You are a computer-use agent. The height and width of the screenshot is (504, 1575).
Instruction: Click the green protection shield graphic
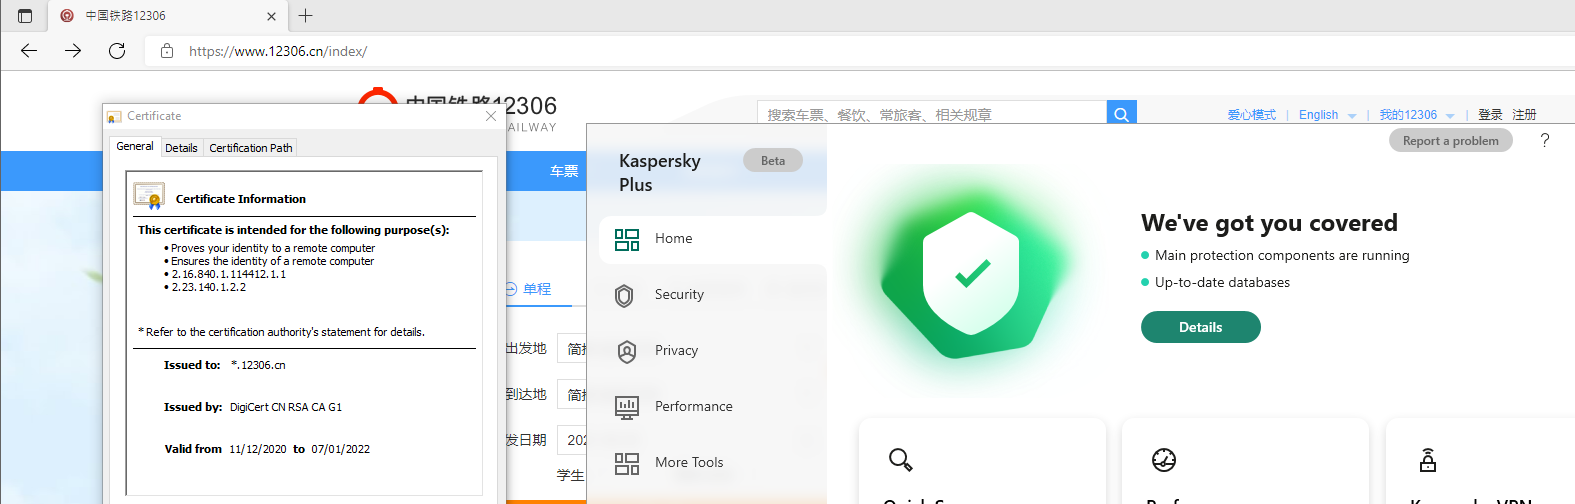coord(971,272)
